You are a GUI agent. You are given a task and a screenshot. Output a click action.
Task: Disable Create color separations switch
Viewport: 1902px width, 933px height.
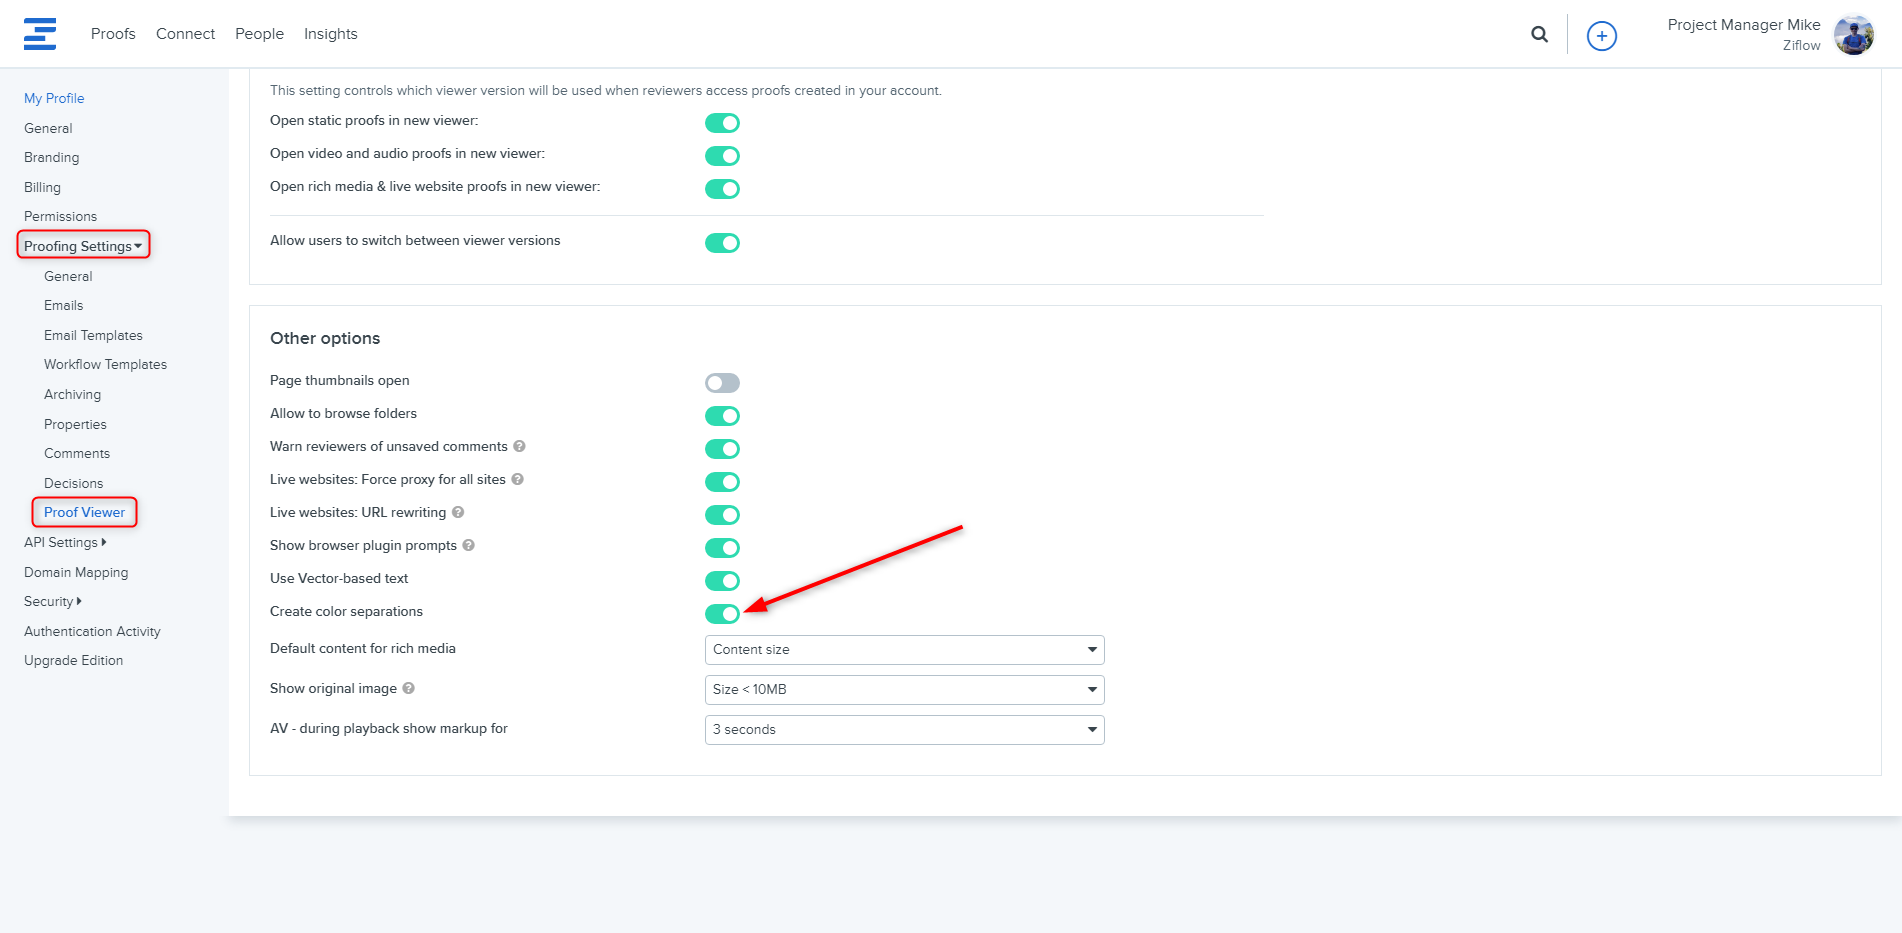pos(722,614)
